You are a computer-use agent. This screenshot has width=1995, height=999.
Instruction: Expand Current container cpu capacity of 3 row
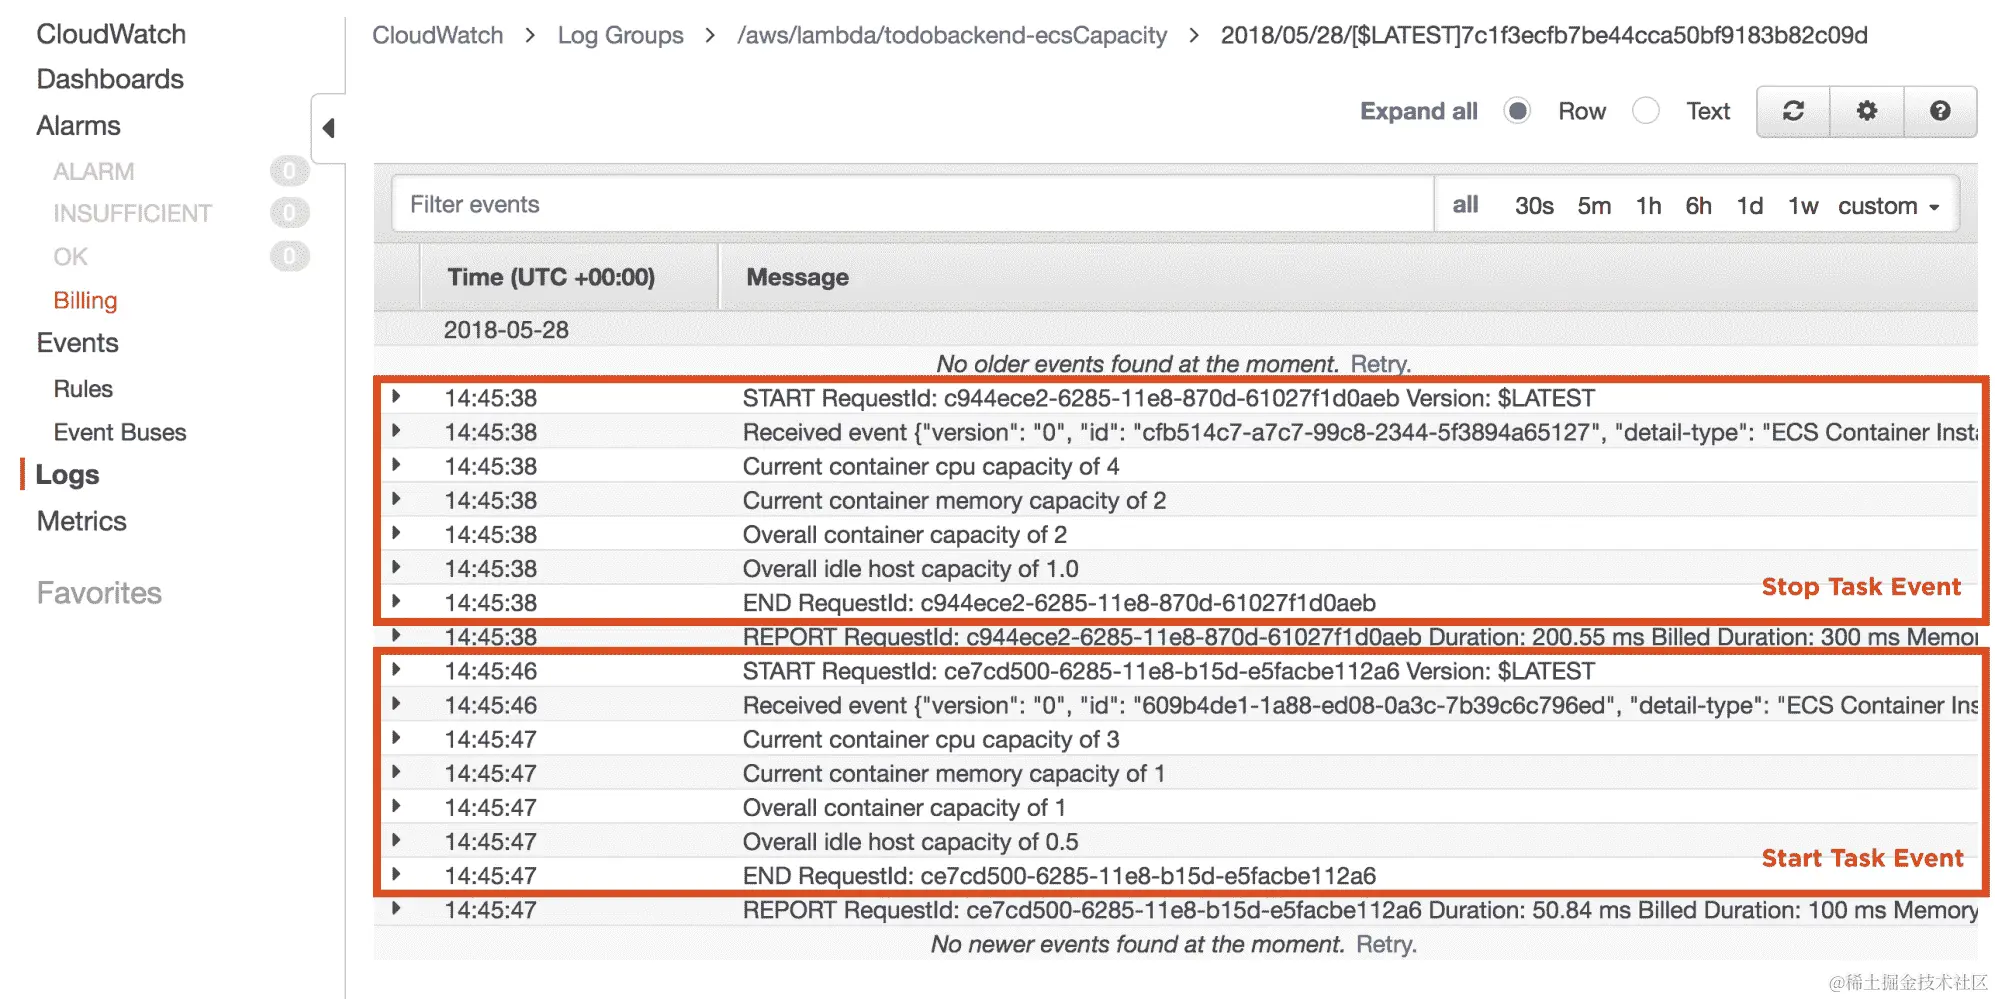(x=396, y=738)
